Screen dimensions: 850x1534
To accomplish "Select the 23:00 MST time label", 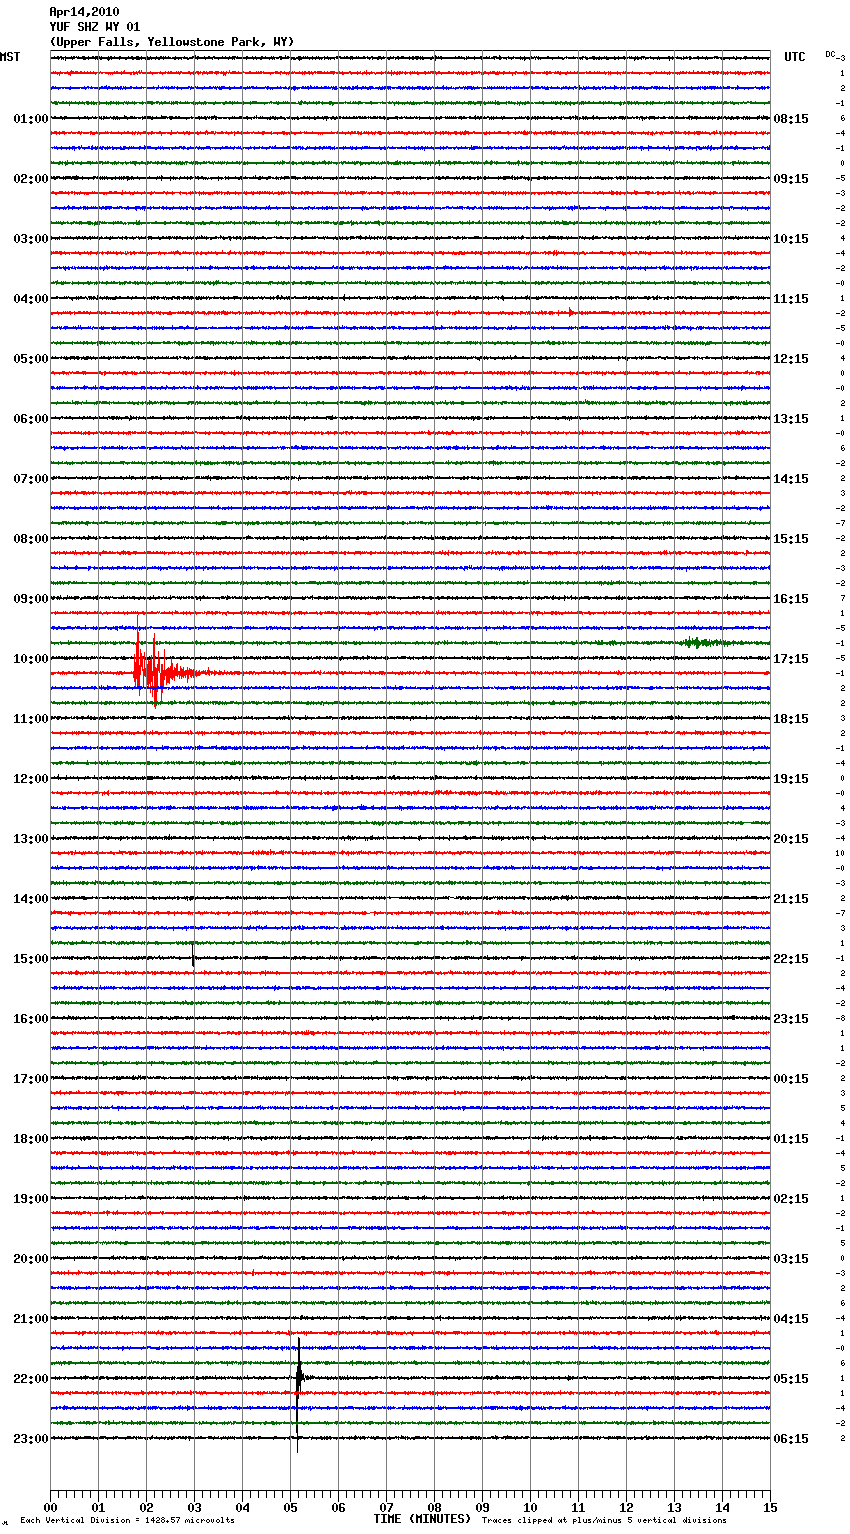I will pyautogui.click(x=31, y=1439).
